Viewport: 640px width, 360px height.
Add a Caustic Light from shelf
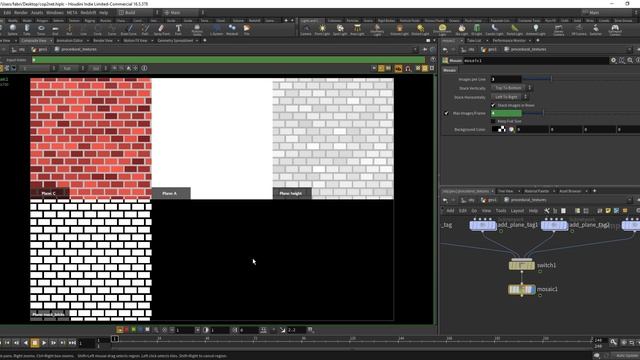[494, 29]
